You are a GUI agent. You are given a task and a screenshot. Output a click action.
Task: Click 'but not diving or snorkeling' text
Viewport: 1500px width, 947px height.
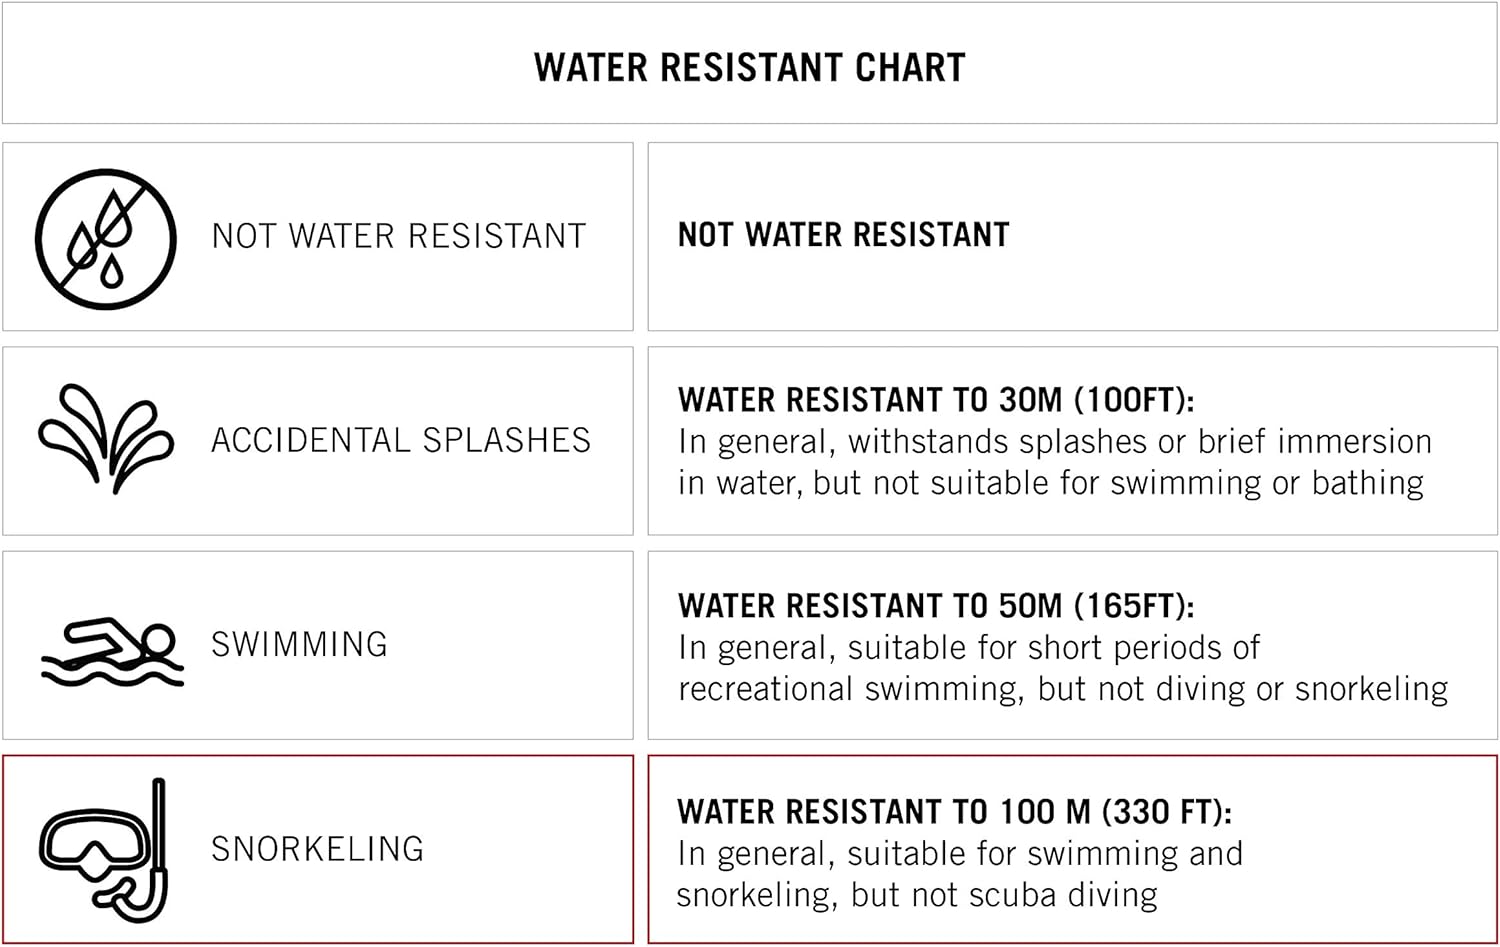pyautogui.click(x=1243, y=689)
